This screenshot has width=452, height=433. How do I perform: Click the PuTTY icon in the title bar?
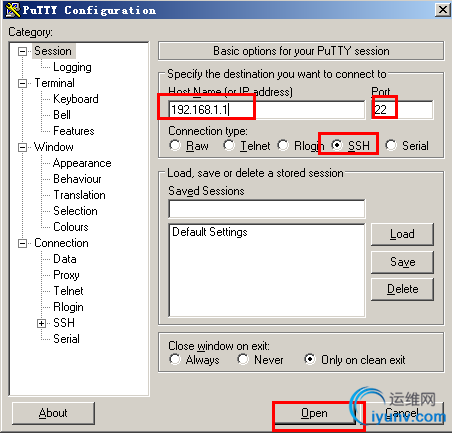[x=13, y=10]
